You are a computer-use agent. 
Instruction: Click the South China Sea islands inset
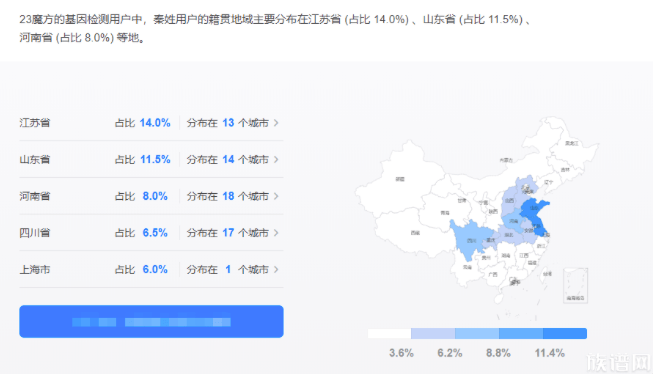click(x=576, y=286)
